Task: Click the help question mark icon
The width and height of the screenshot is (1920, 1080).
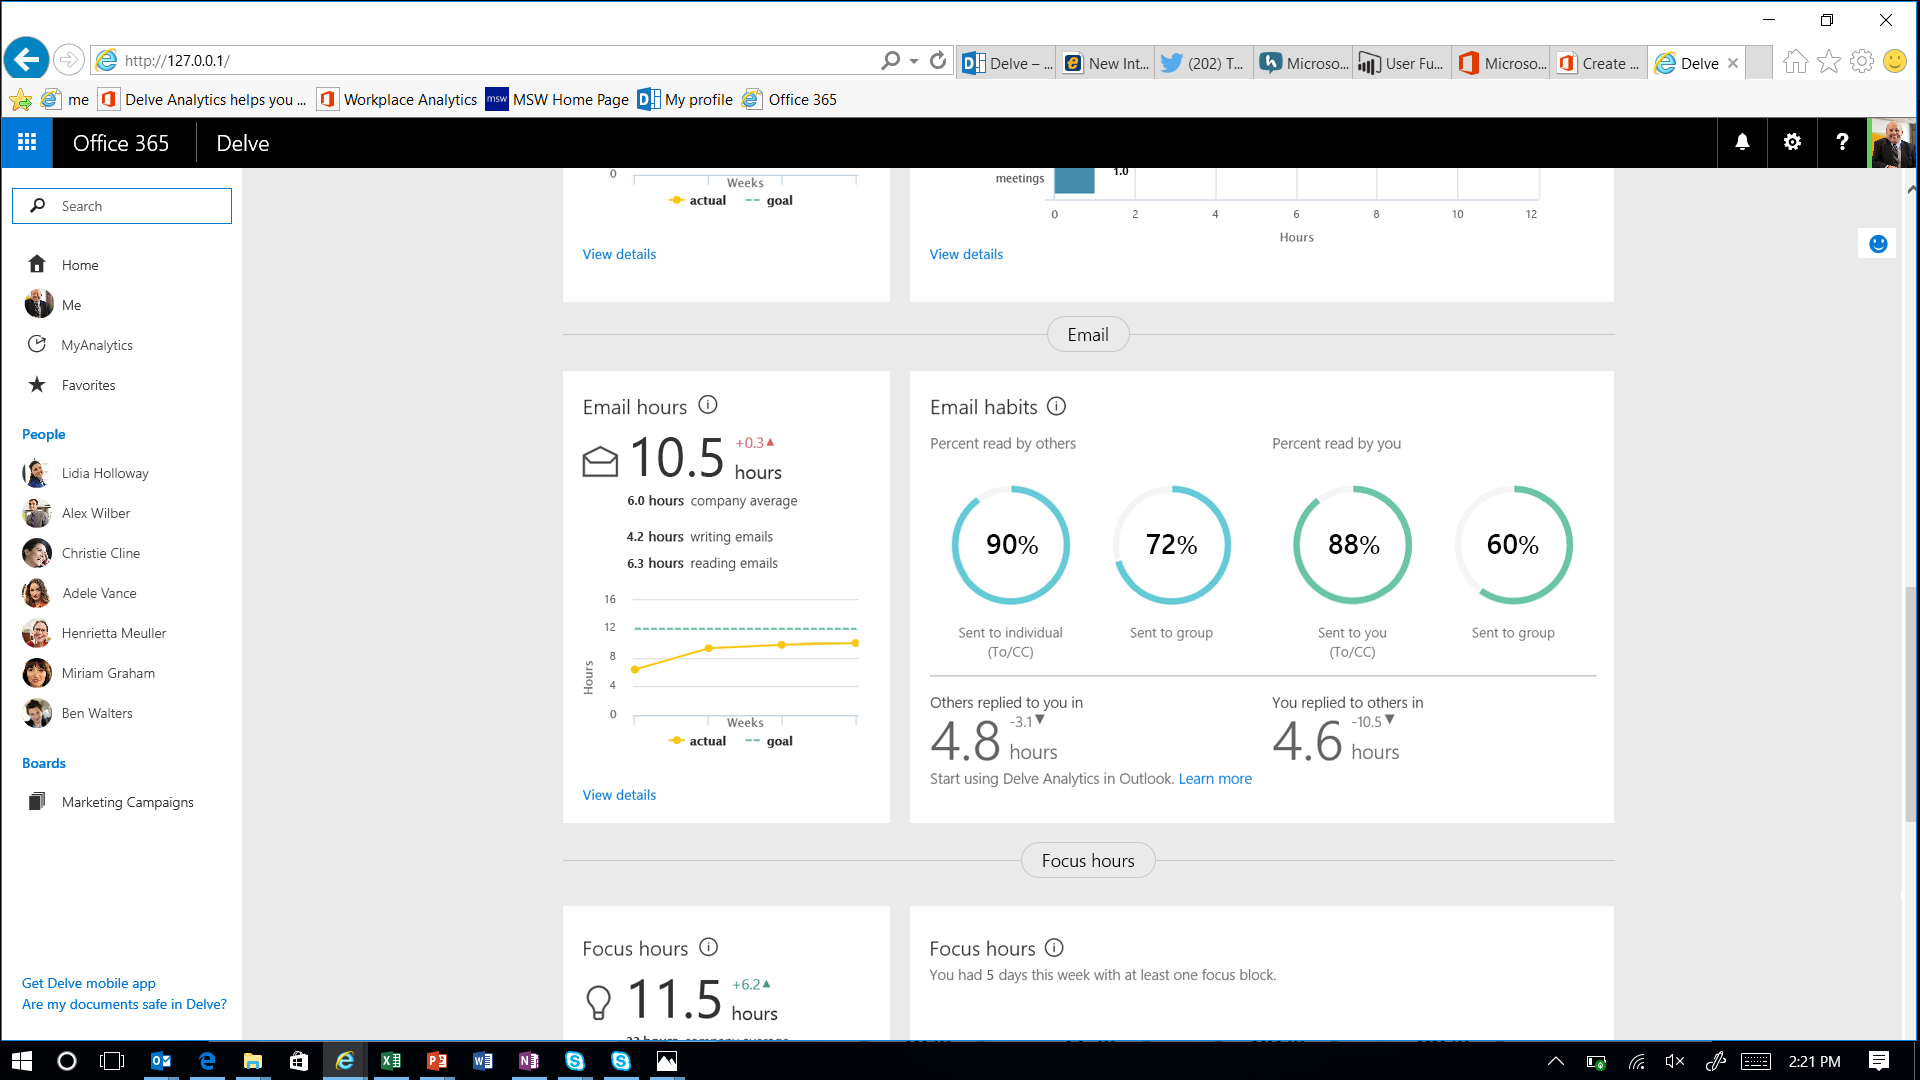Action: tap(1842, 143)
